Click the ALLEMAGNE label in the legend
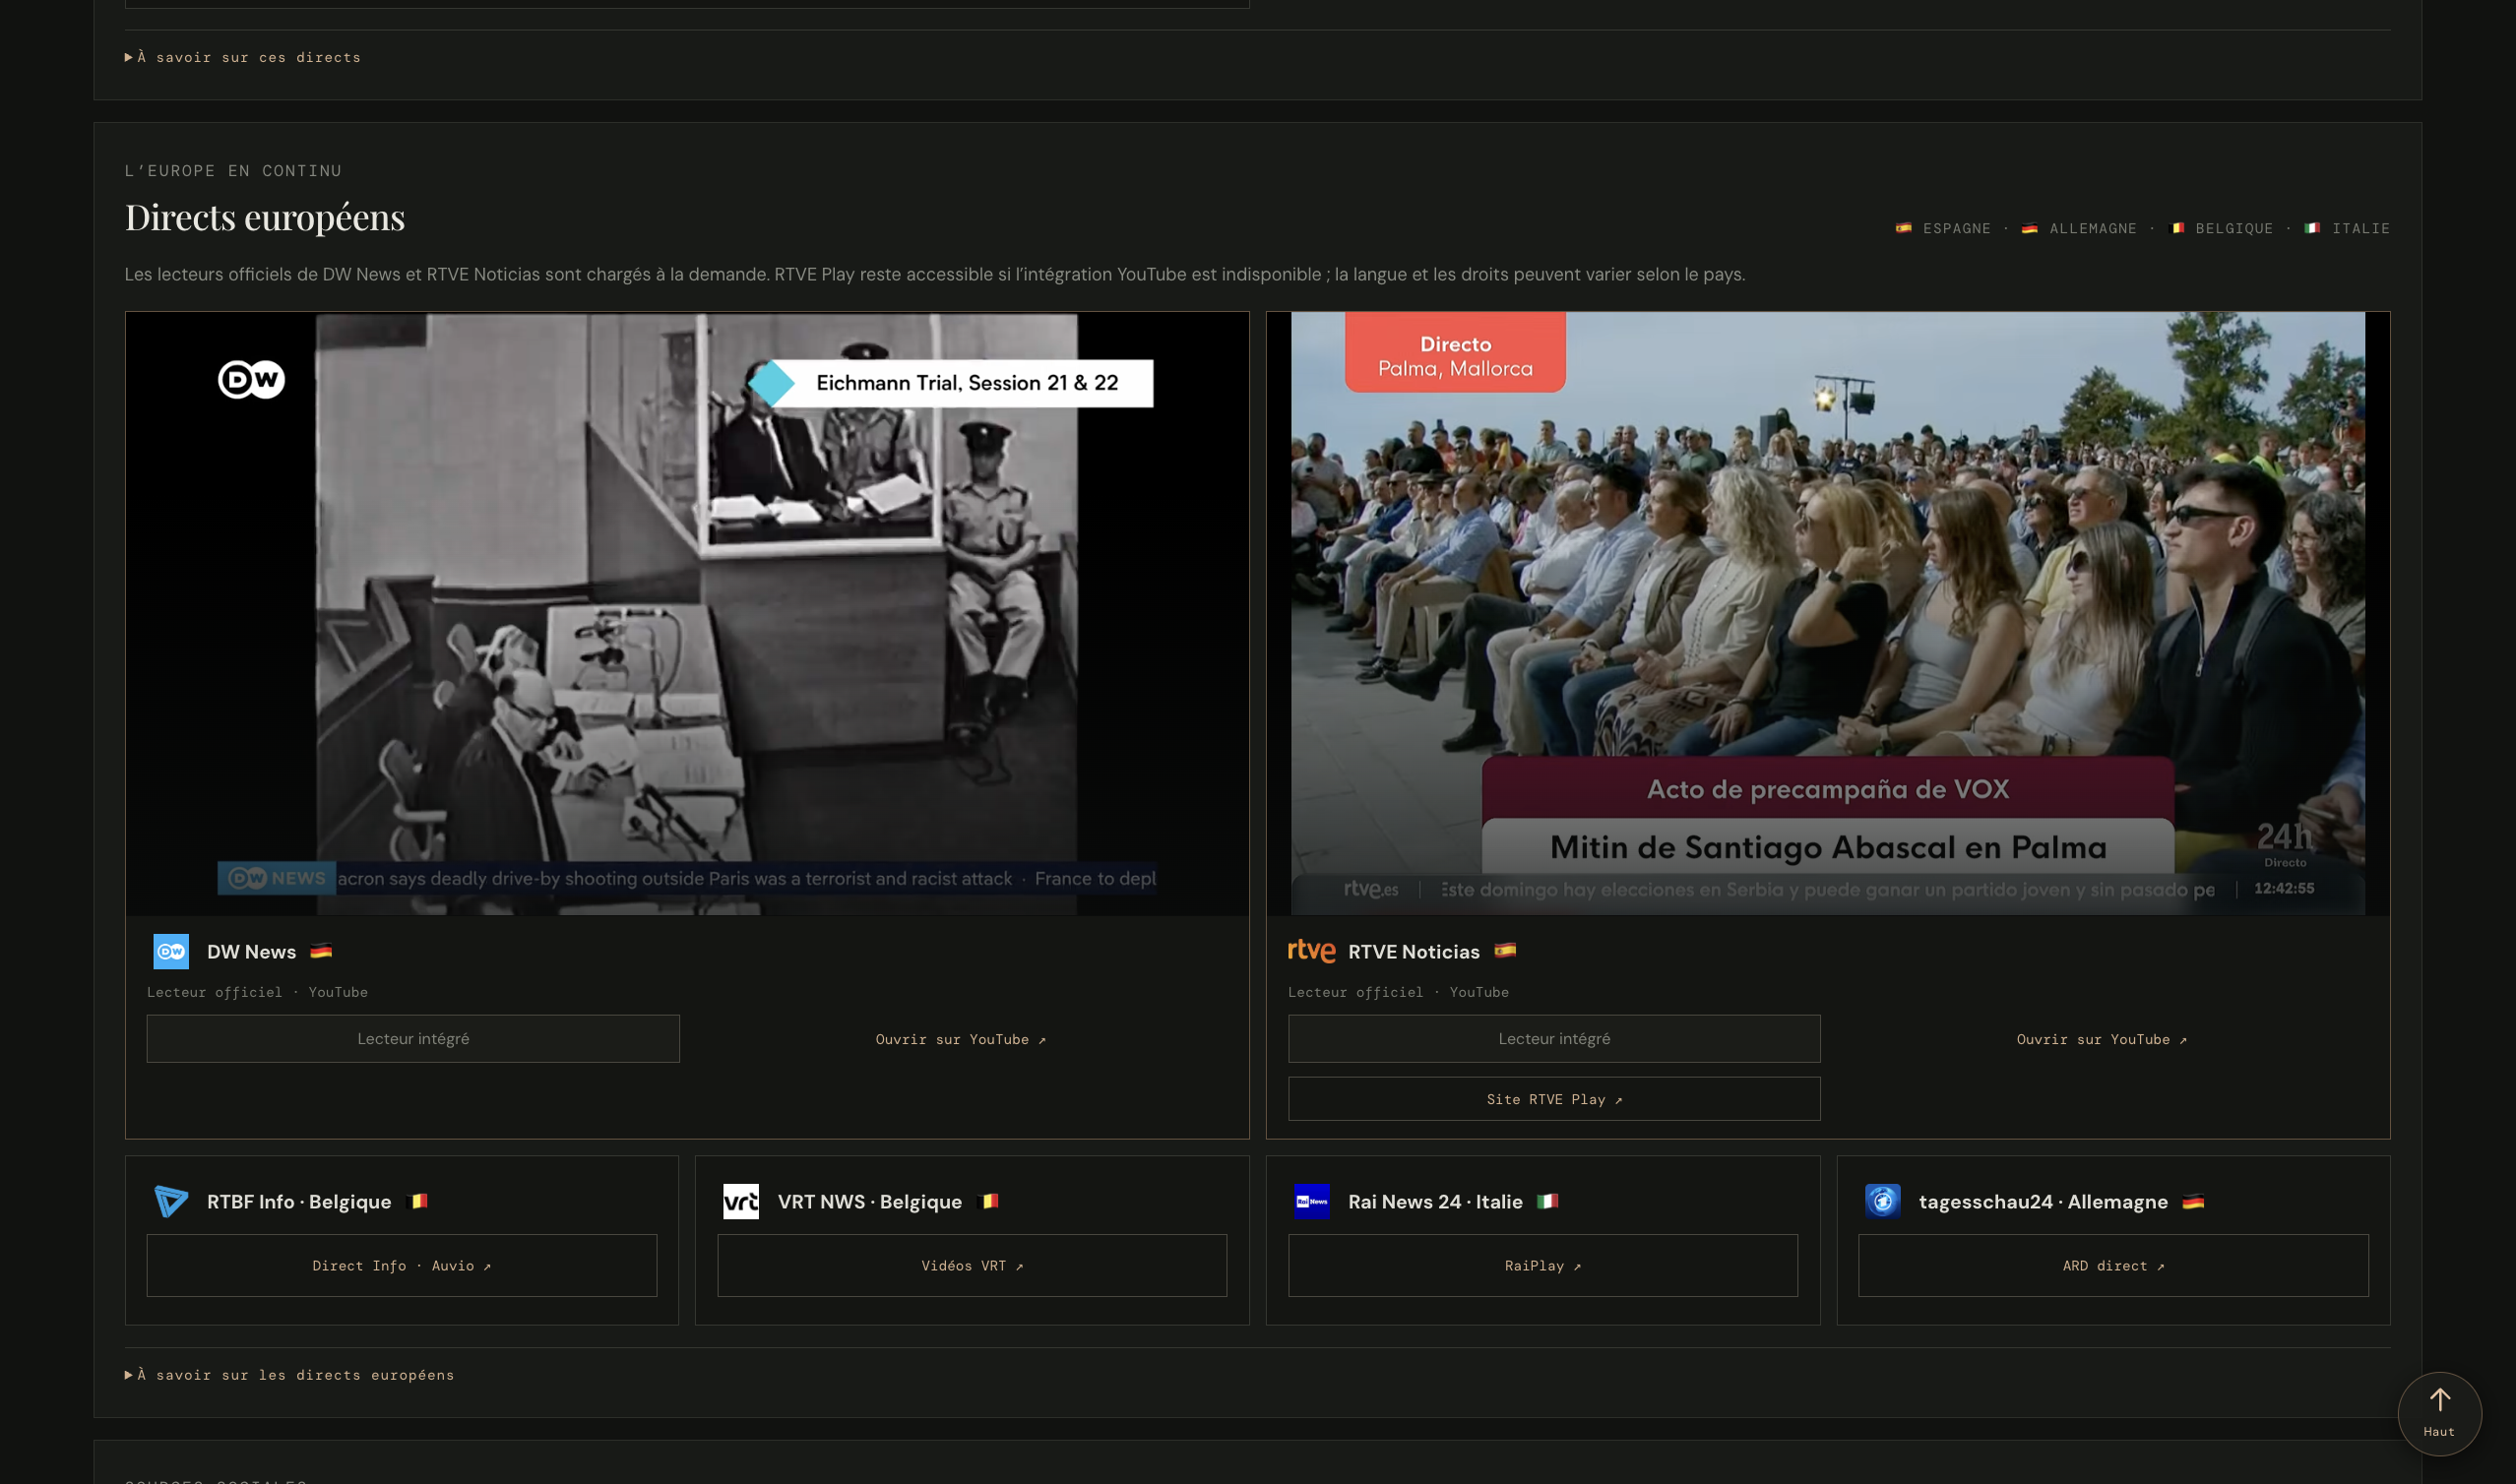Viewport: 2516px width, 1484px height. coord(2093,229)
